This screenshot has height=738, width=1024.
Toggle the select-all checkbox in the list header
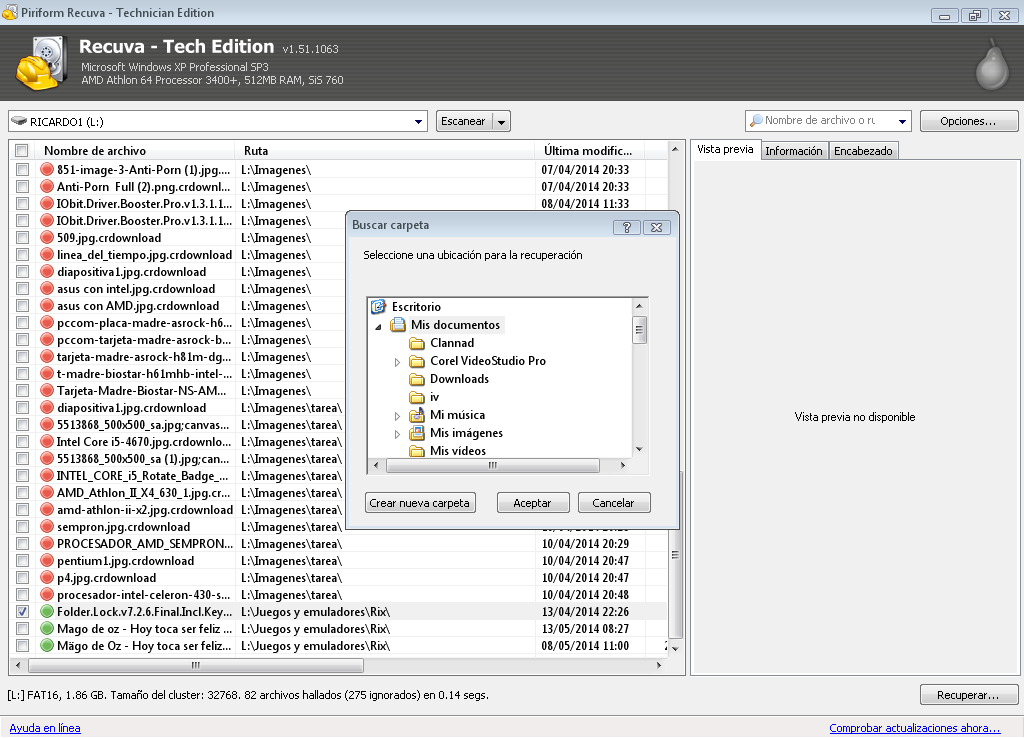(22, 150)
